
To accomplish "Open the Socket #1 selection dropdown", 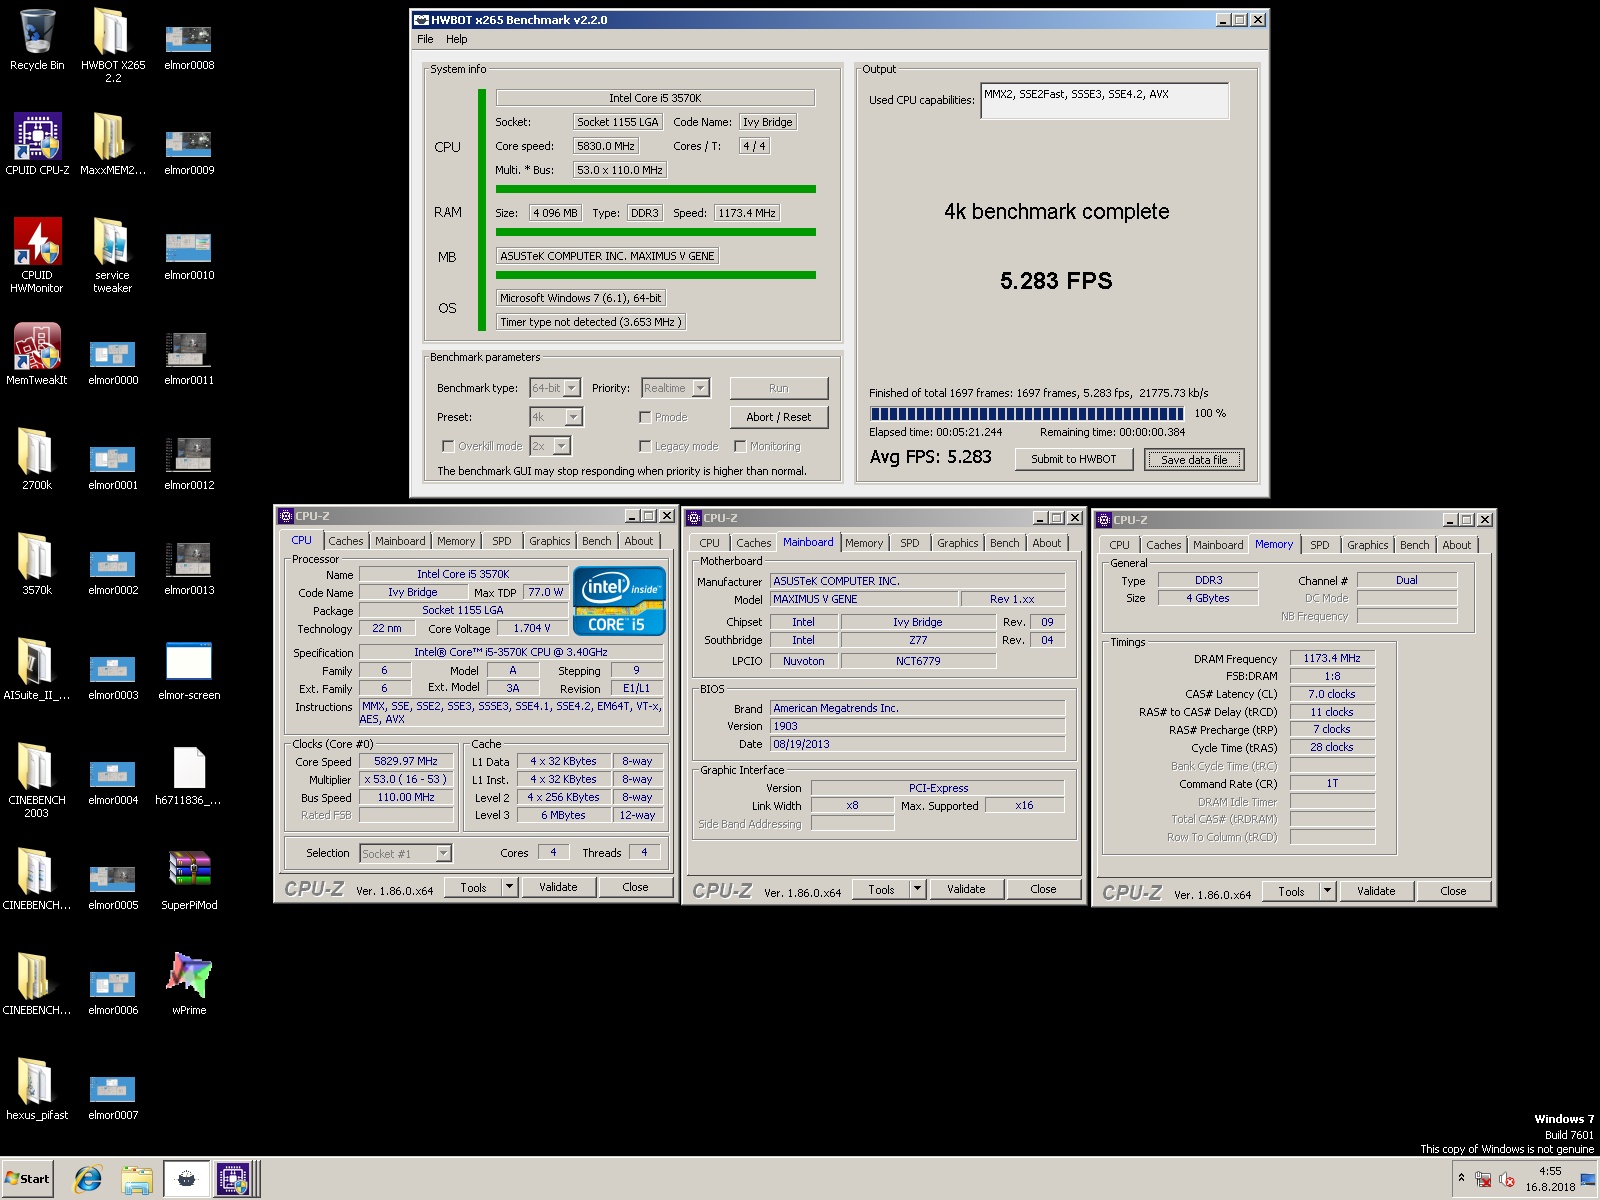I will [405, 853].
